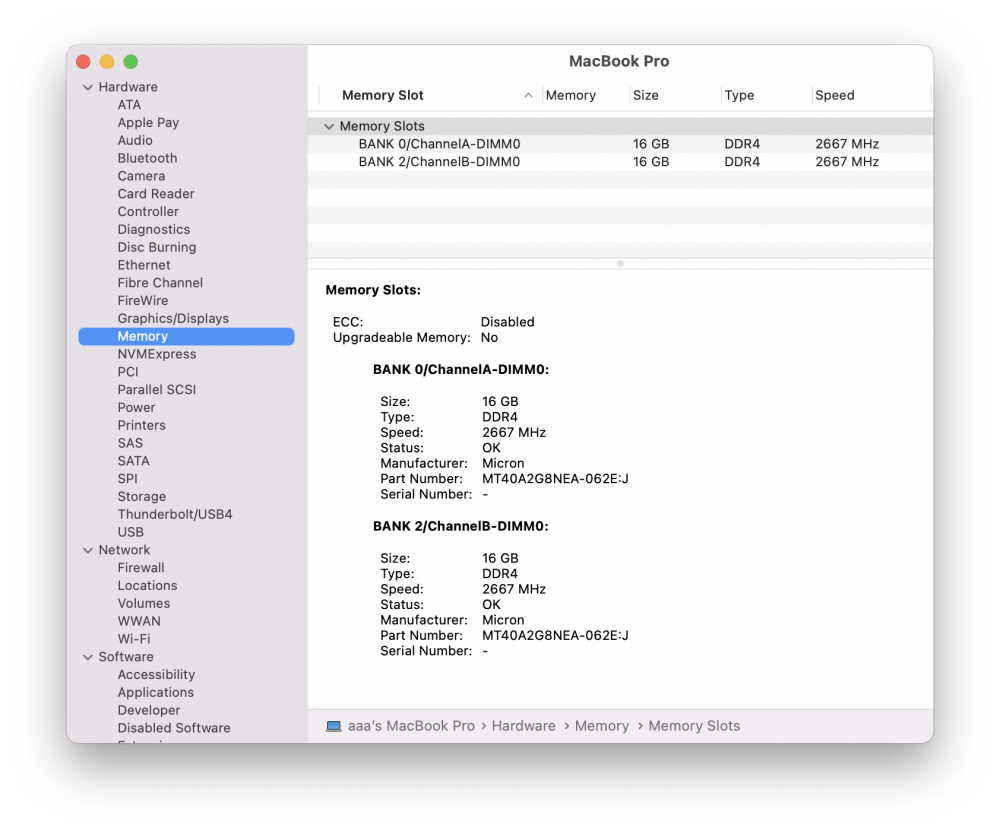Select USB in the Hardware list
Screen dimensions: 1000x831
click(130, 533)
